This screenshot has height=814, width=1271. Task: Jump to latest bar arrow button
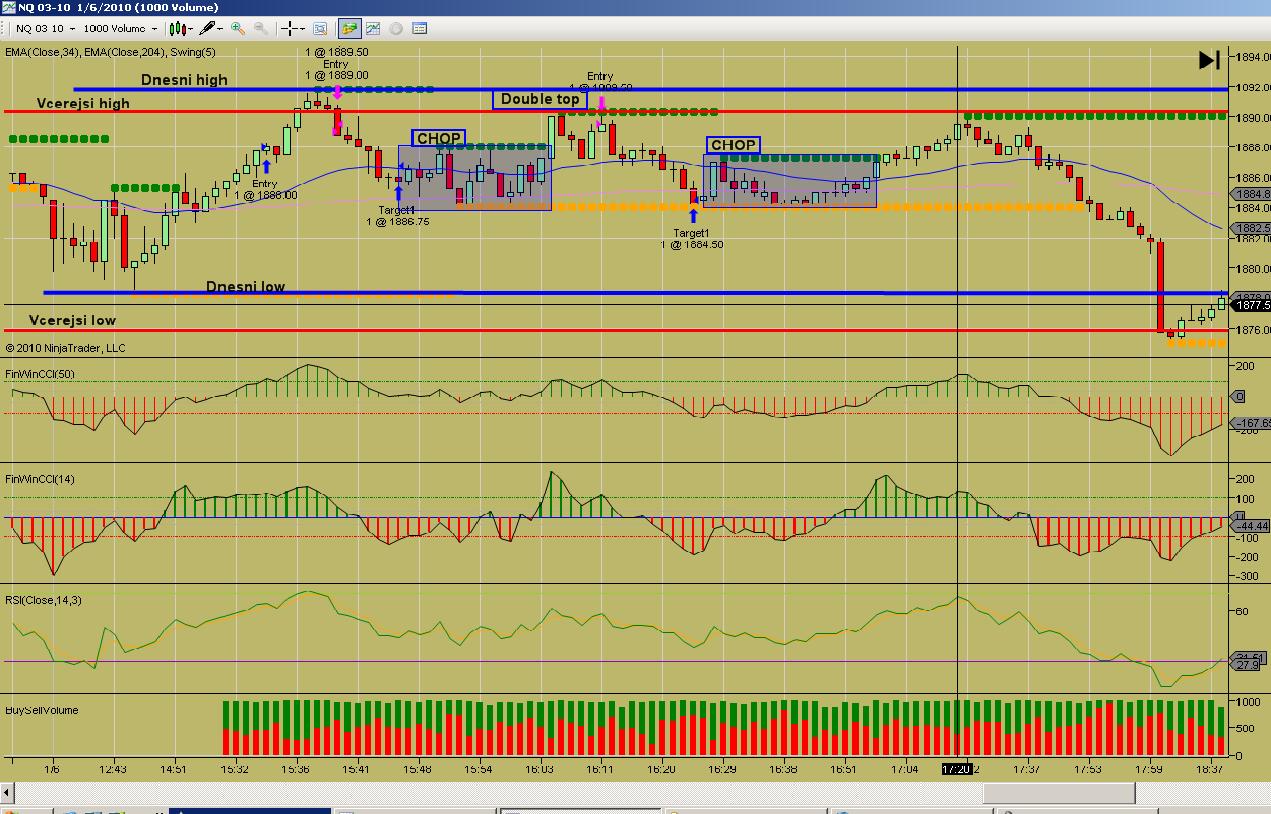click(x=1209, y=60)
